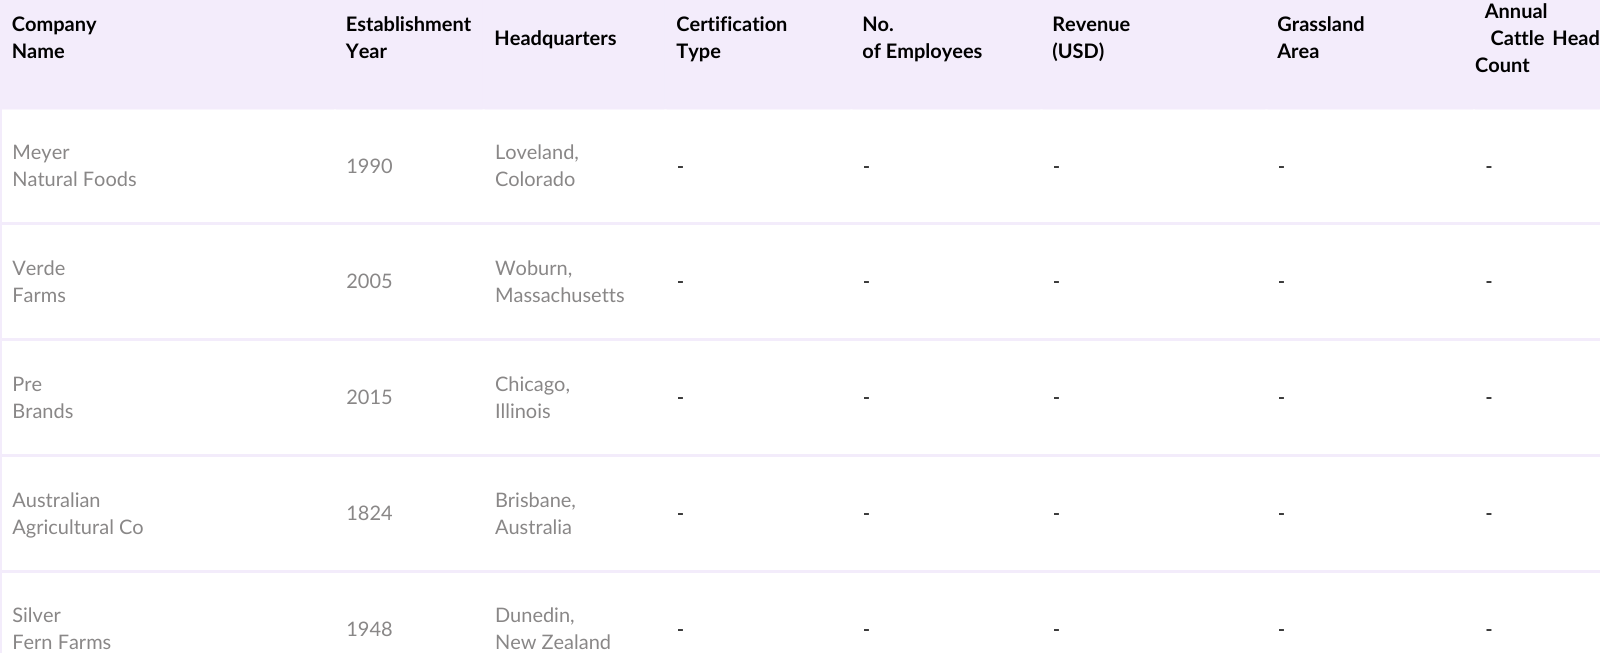Select the Grassland Area column header

click(1320, 38)
